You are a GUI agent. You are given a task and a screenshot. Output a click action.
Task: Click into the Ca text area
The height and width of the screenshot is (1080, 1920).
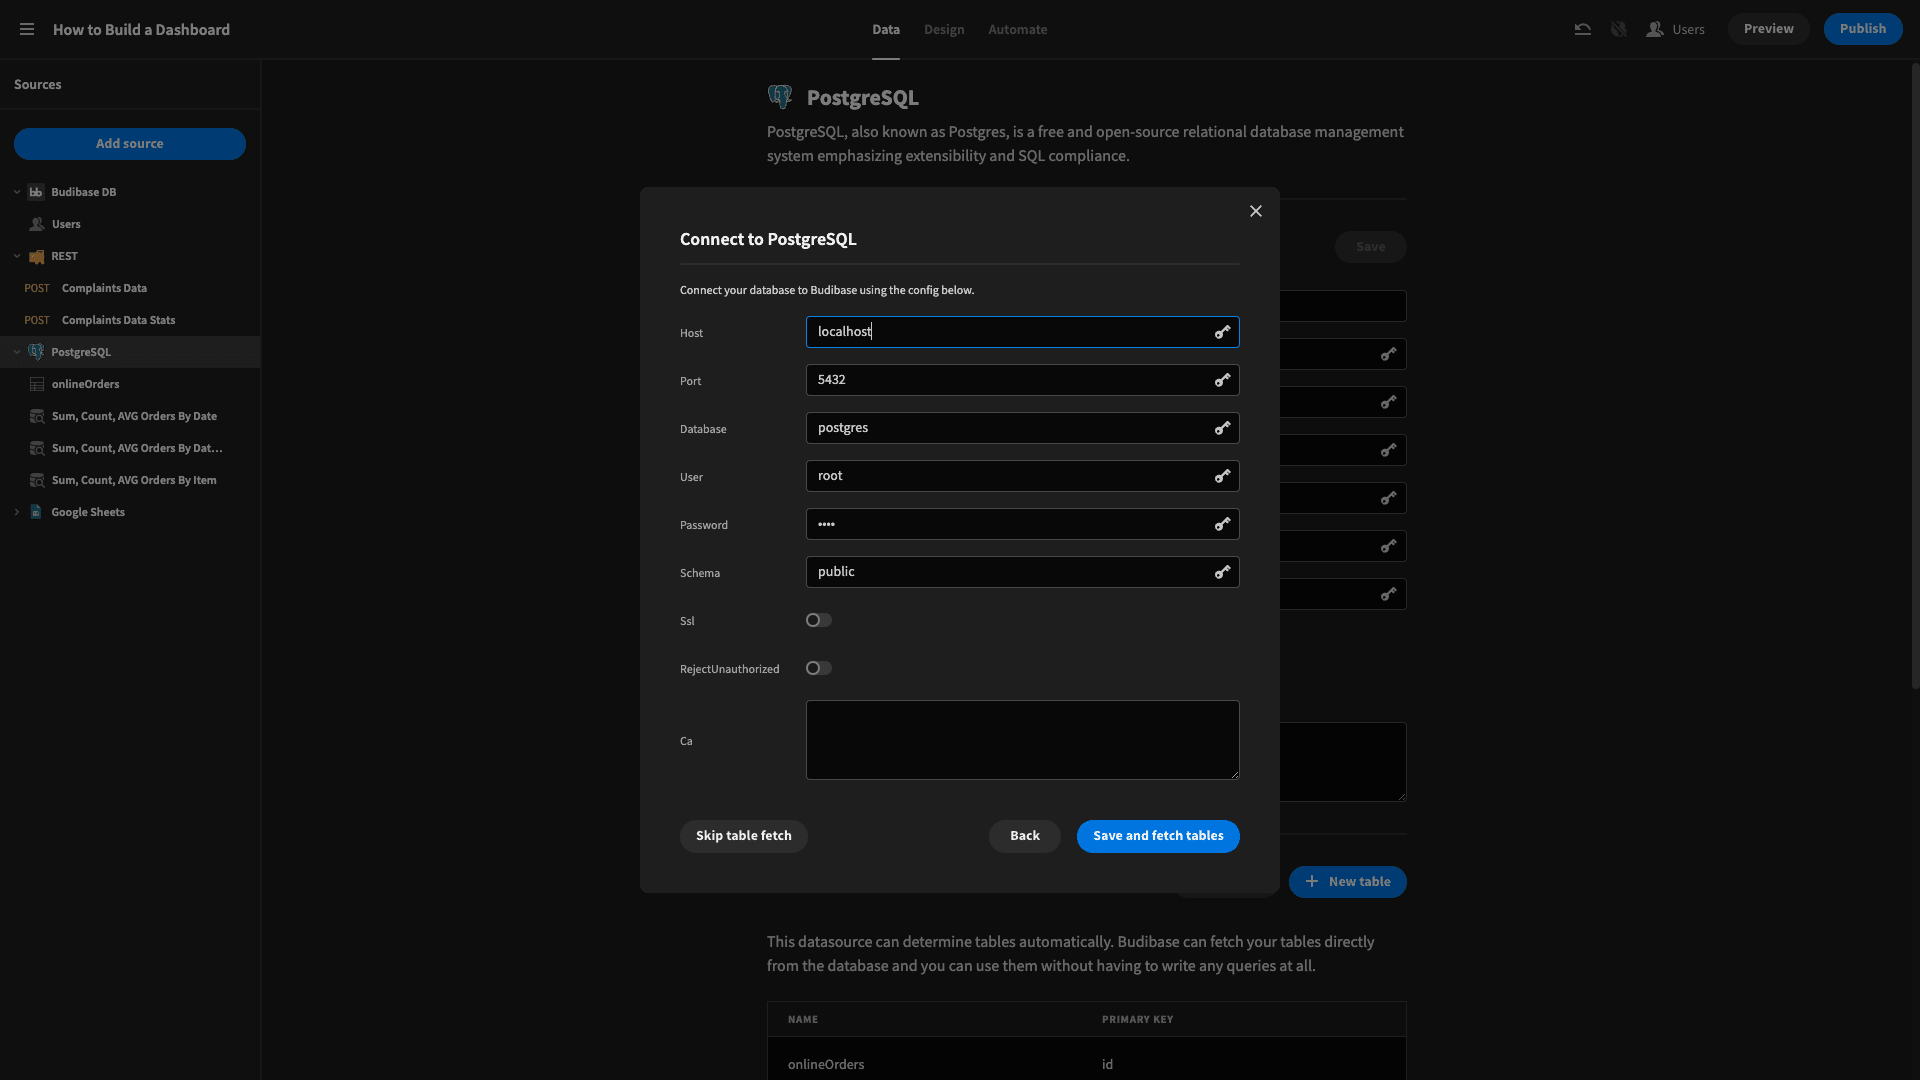pos(1023,740)
